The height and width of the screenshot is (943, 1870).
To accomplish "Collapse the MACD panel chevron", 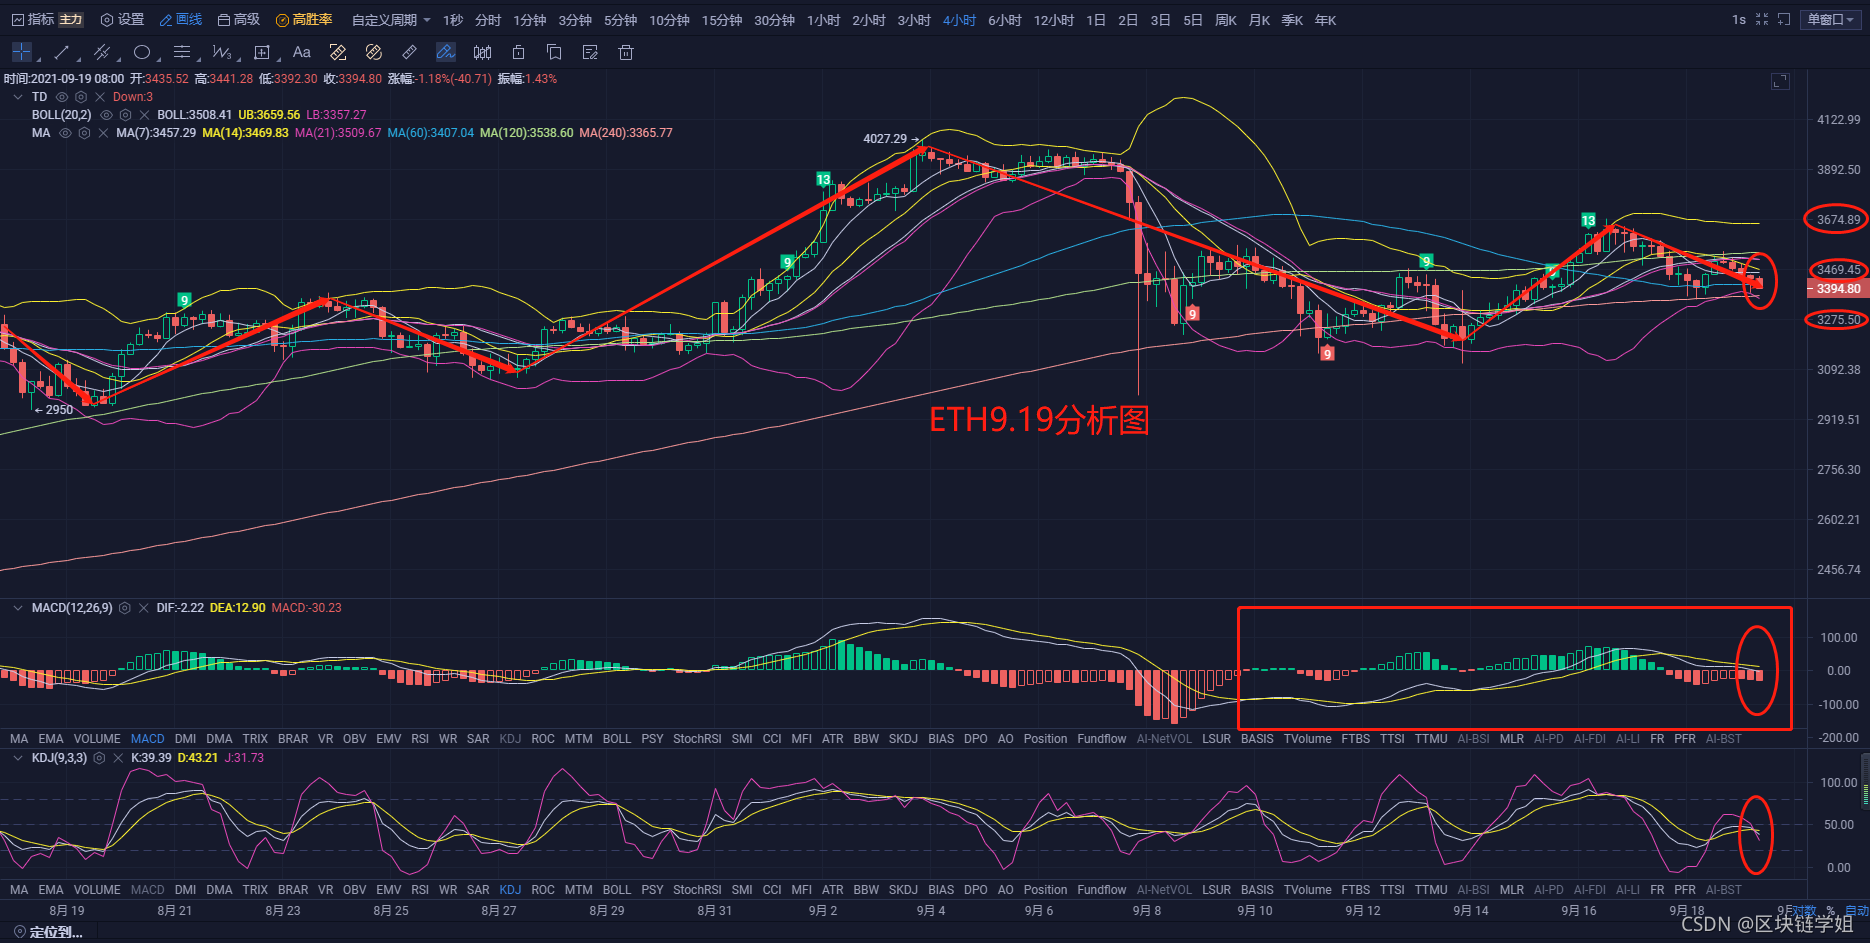I will pos(18,608).
